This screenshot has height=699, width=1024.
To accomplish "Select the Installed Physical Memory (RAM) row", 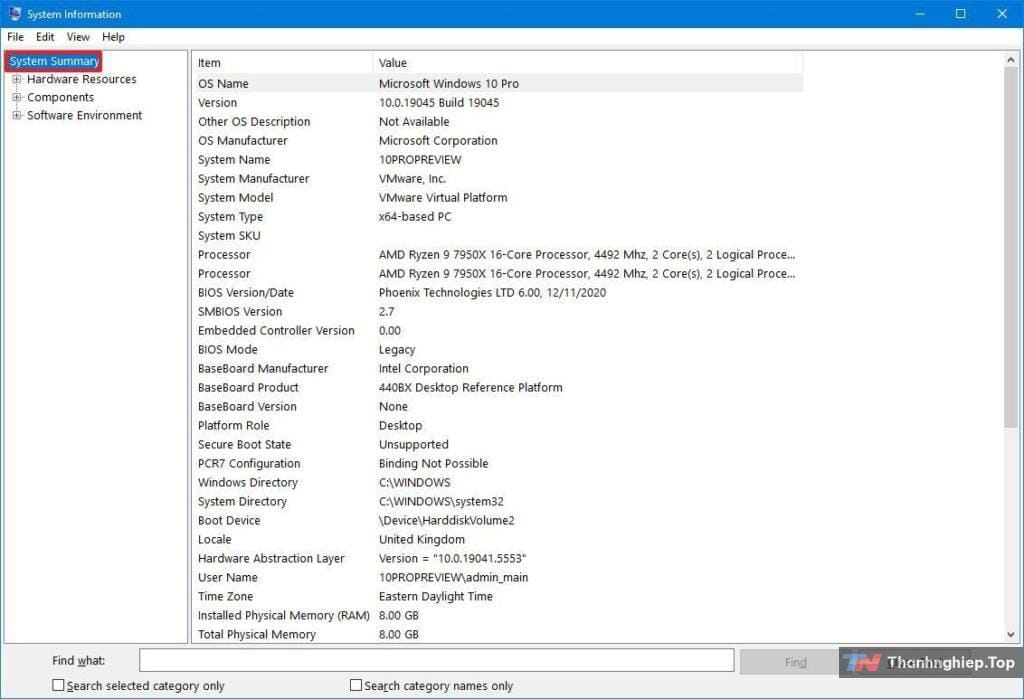I will [x=498, y=614].
